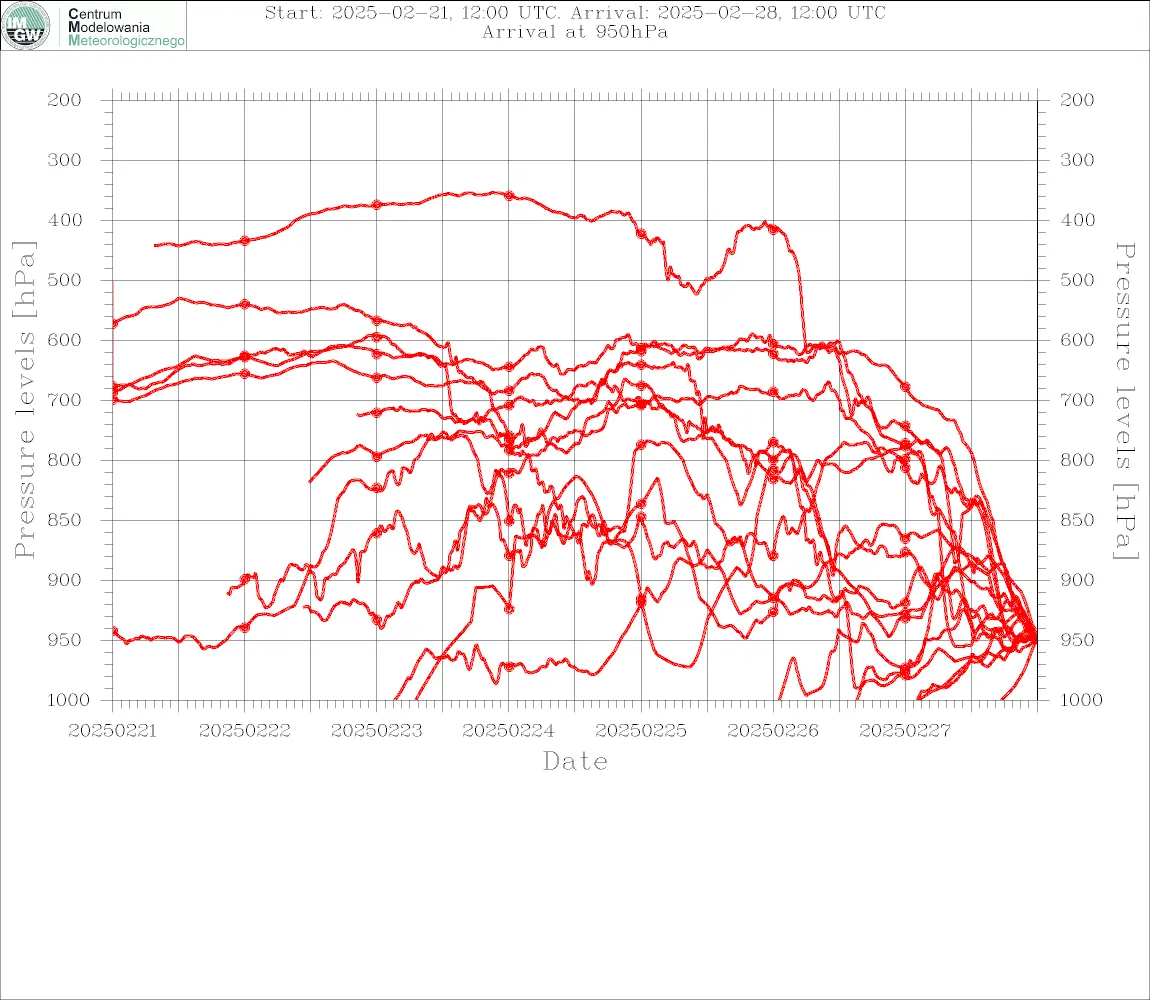
Task: Click the left-axis 500 pressure label
Action: pyautogui.click(x=65, y=280)
